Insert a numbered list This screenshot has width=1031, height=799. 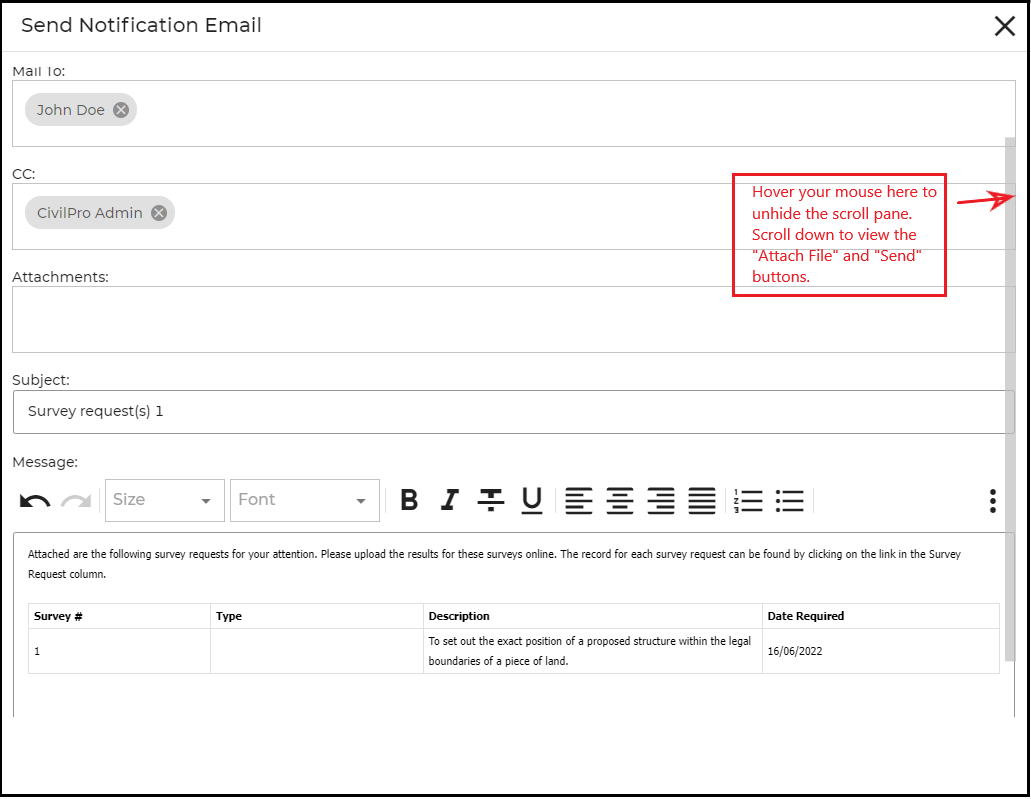click(x=748, y=500)
